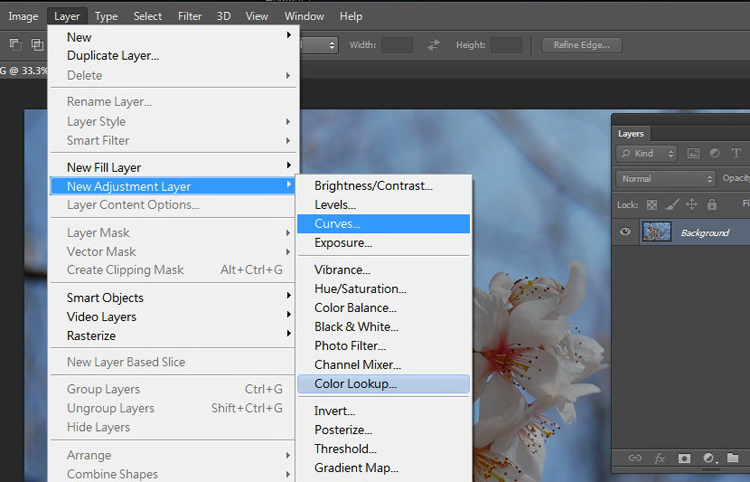The image size is (750, 482).
Task: Choose Photo Filter... adjustment
Action: (x=384, y=346)
